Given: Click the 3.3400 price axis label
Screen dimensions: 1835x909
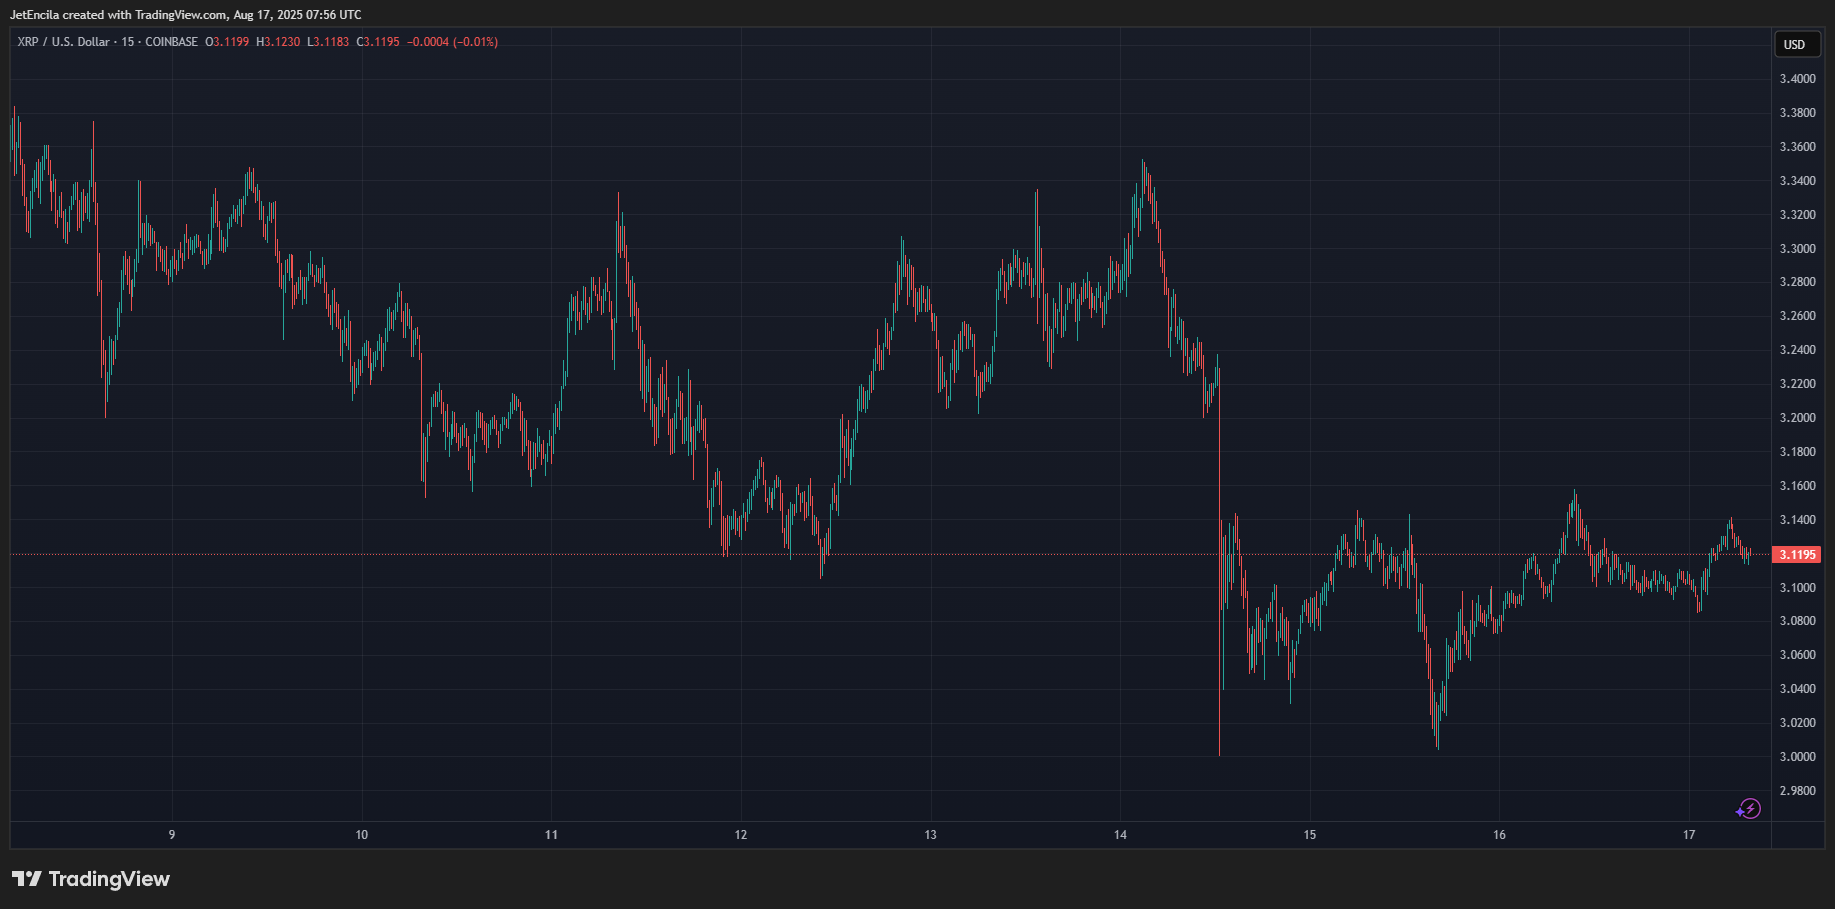Looking at the screenshot, I should tap(1798, 181).
